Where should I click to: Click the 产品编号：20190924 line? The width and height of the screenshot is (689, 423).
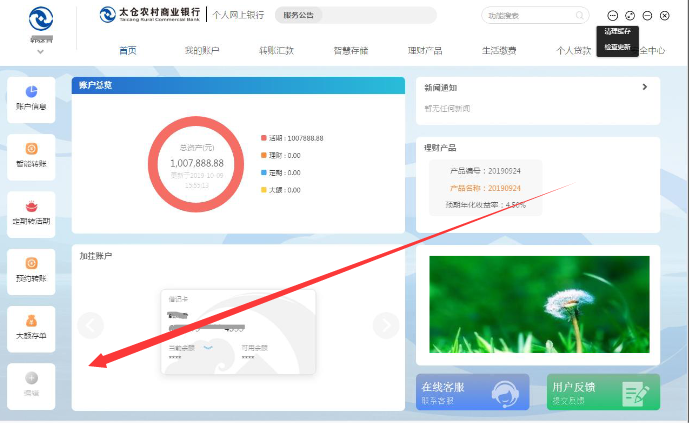pos(485,171)
